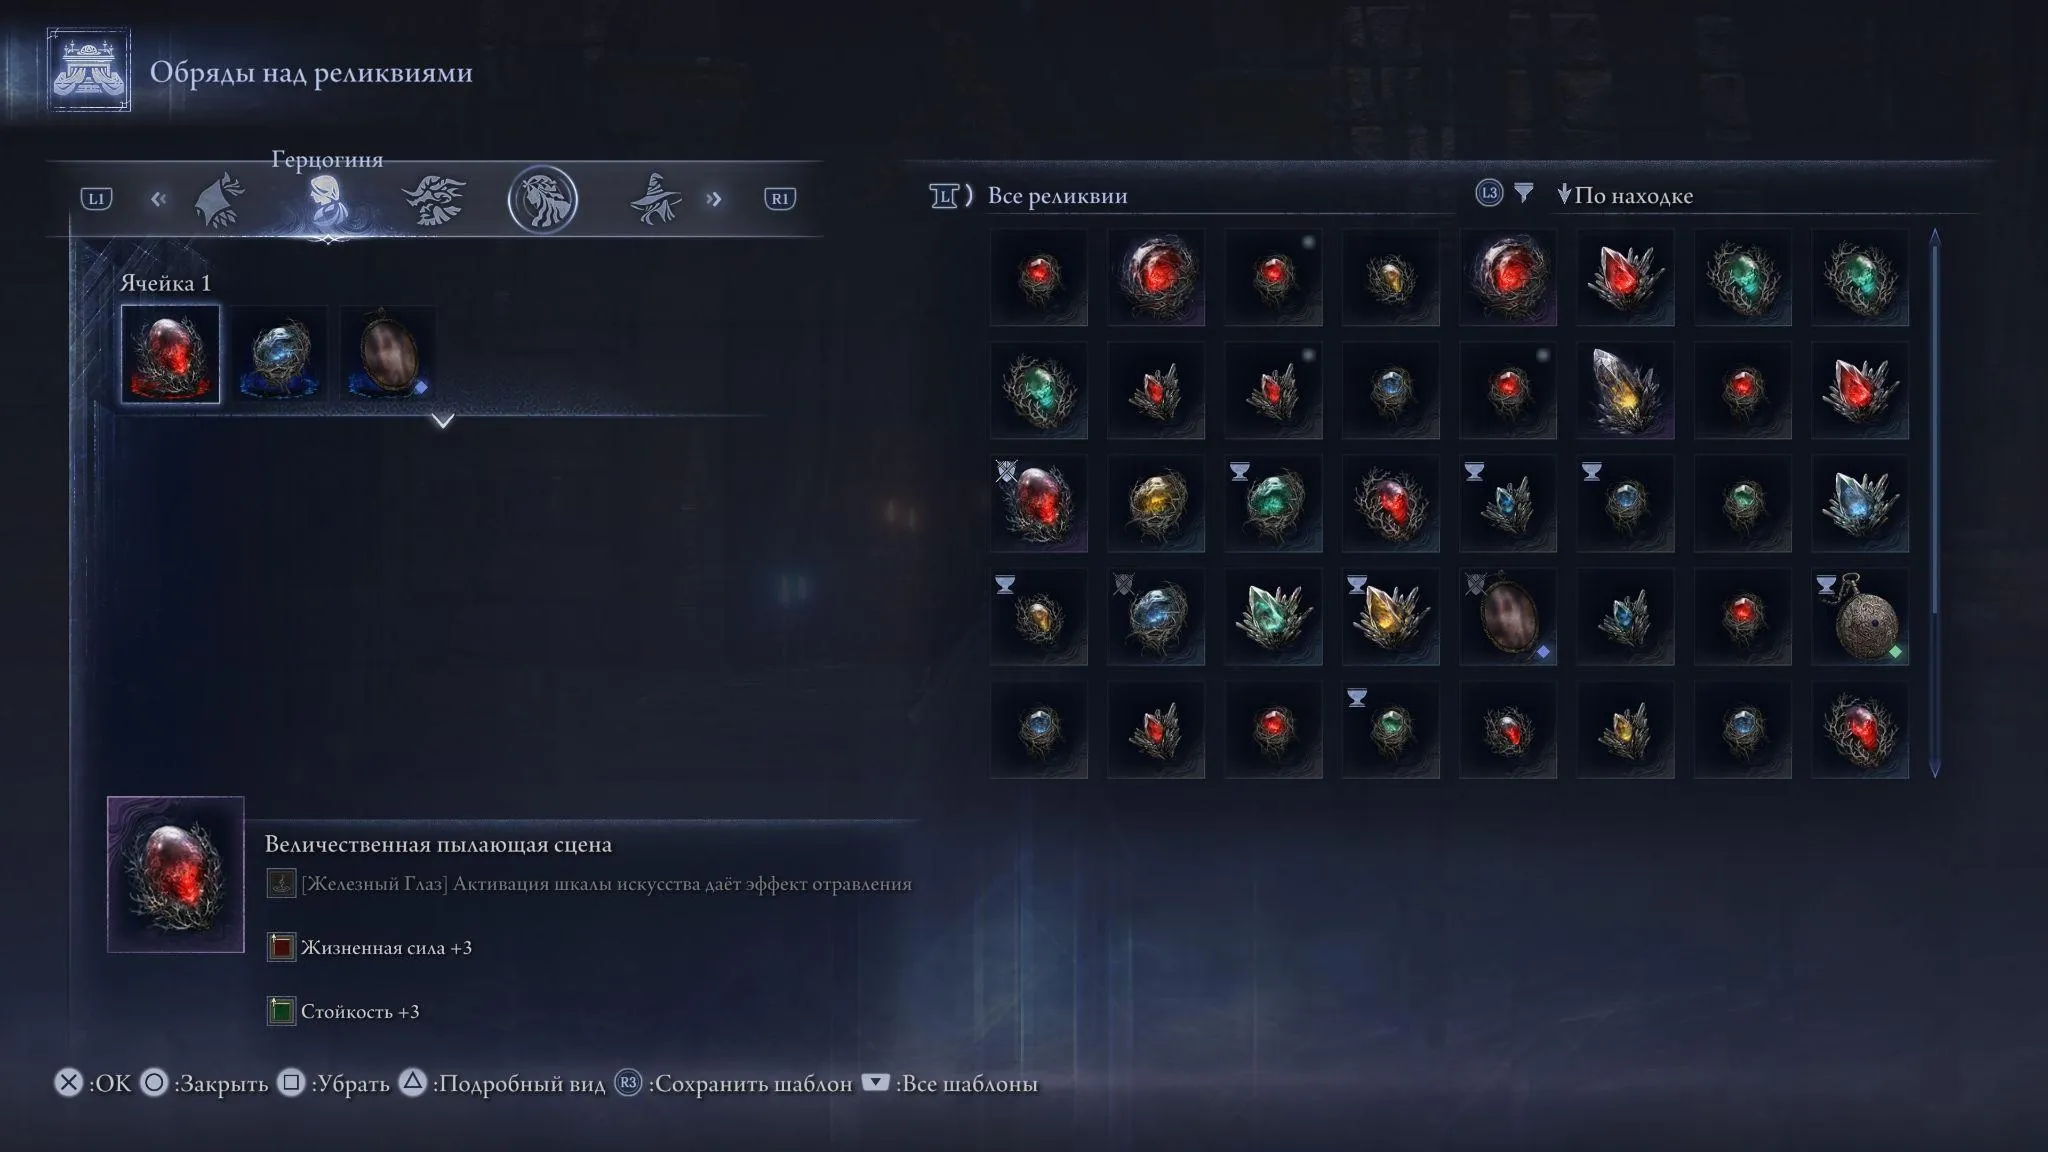The height and width of the screenshot is (1152, 2048).
Task: Click the L1 tab switch button
Action: pos(97,198)
